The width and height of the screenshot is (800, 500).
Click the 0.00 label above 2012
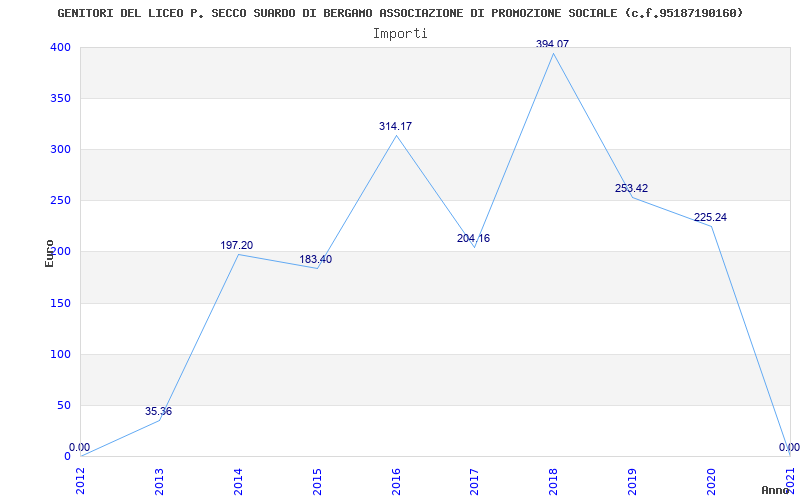(80, 447)
